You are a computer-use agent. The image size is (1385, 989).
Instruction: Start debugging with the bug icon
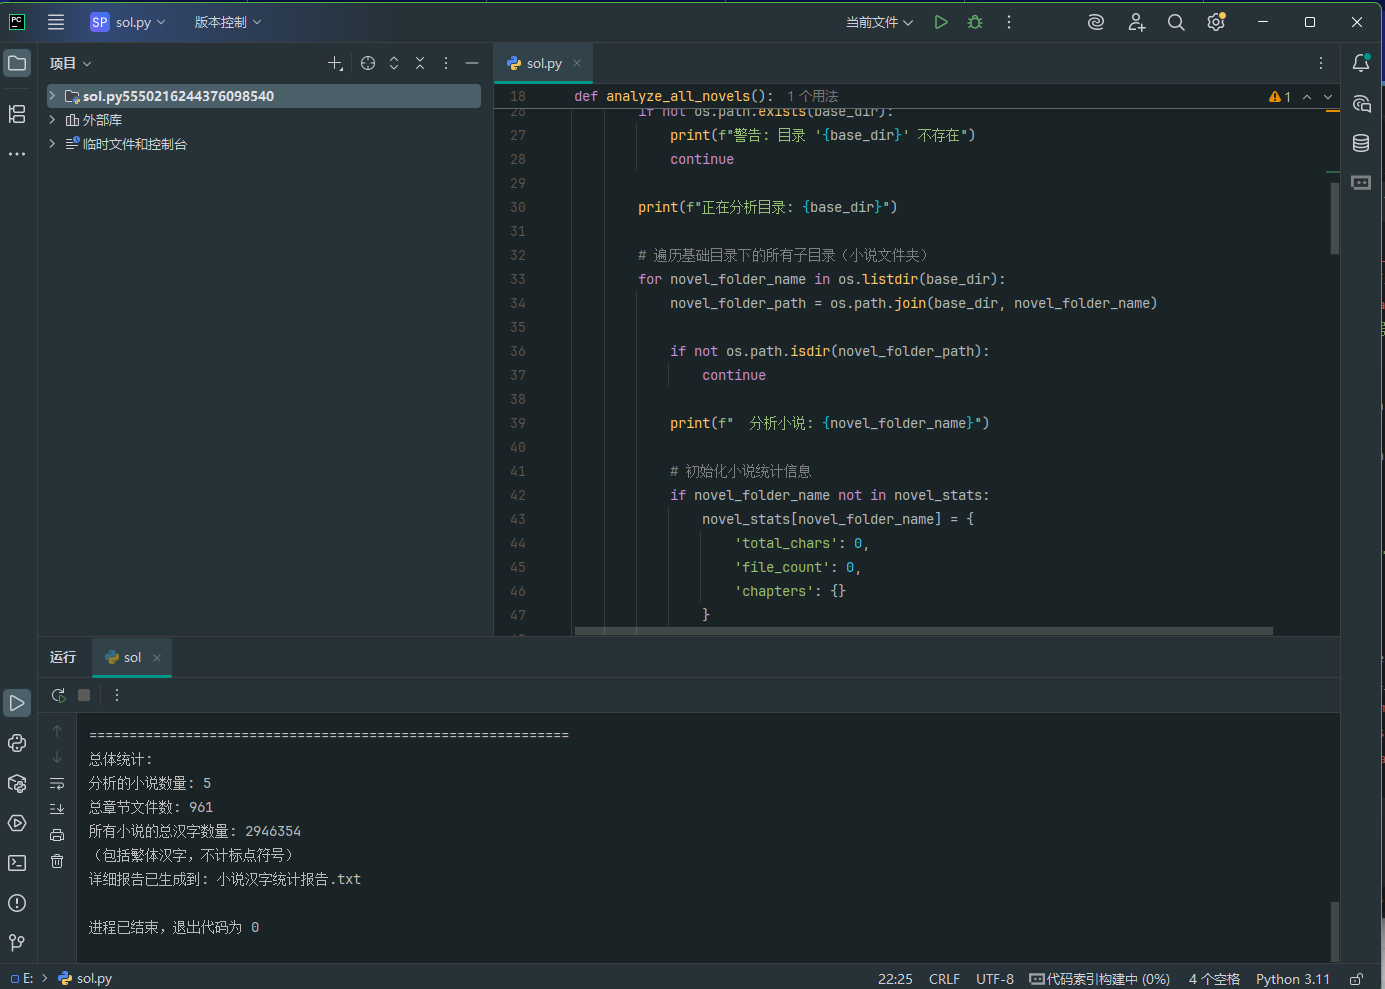tap(975, 22)
